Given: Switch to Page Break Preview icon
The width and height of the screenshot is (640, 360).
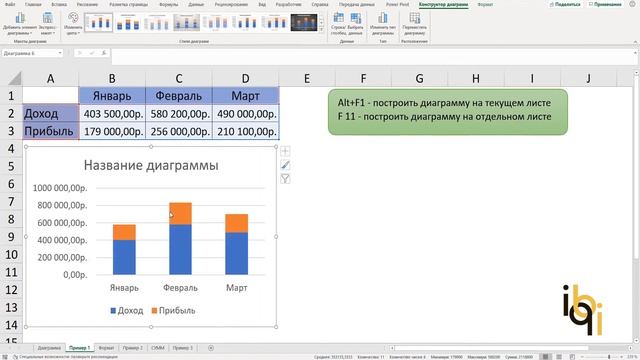Looking at the screenshot, I should pyautogui.click(x=572, y=357).
